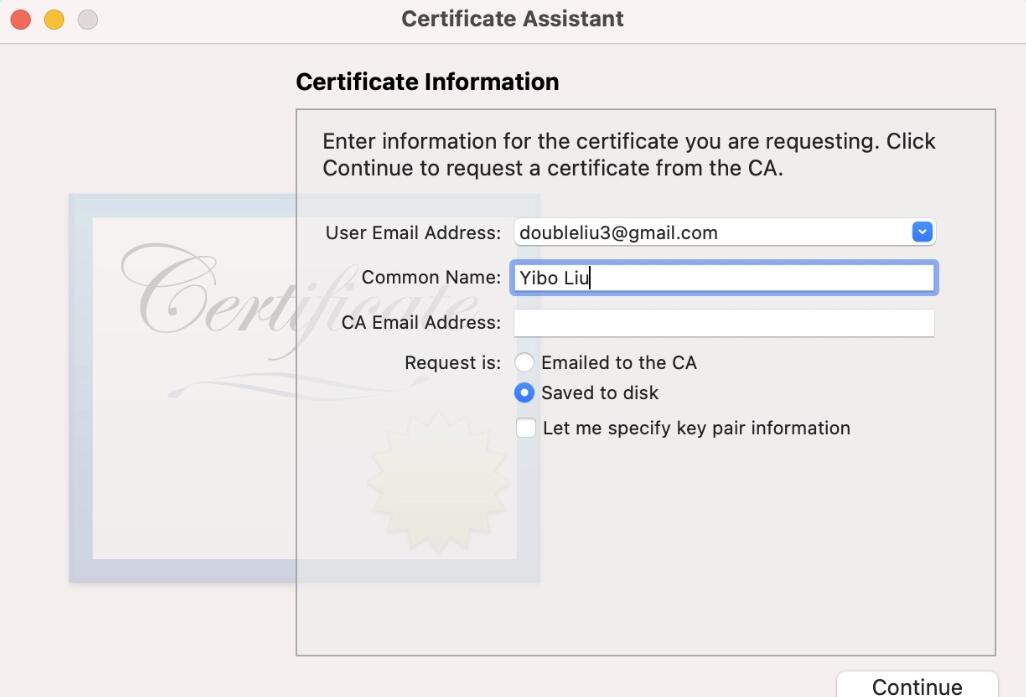Click the empty CA Email Address field
The image size is (1026, 697).
724,323
